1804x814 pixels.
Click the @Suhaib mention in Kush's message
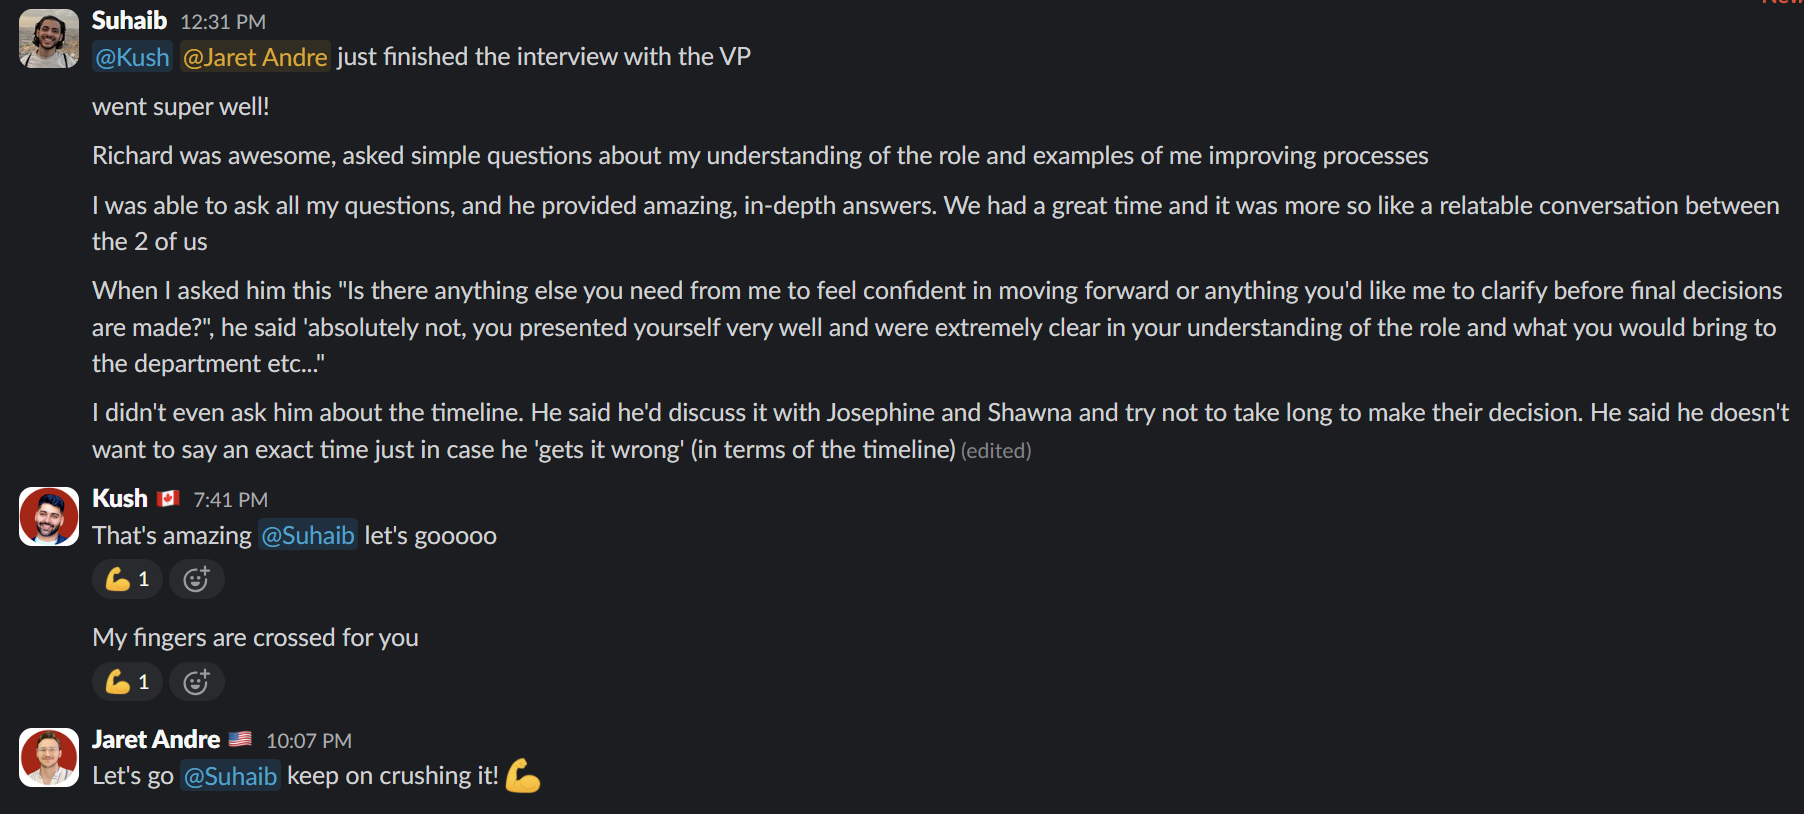[x=307, y=536]
